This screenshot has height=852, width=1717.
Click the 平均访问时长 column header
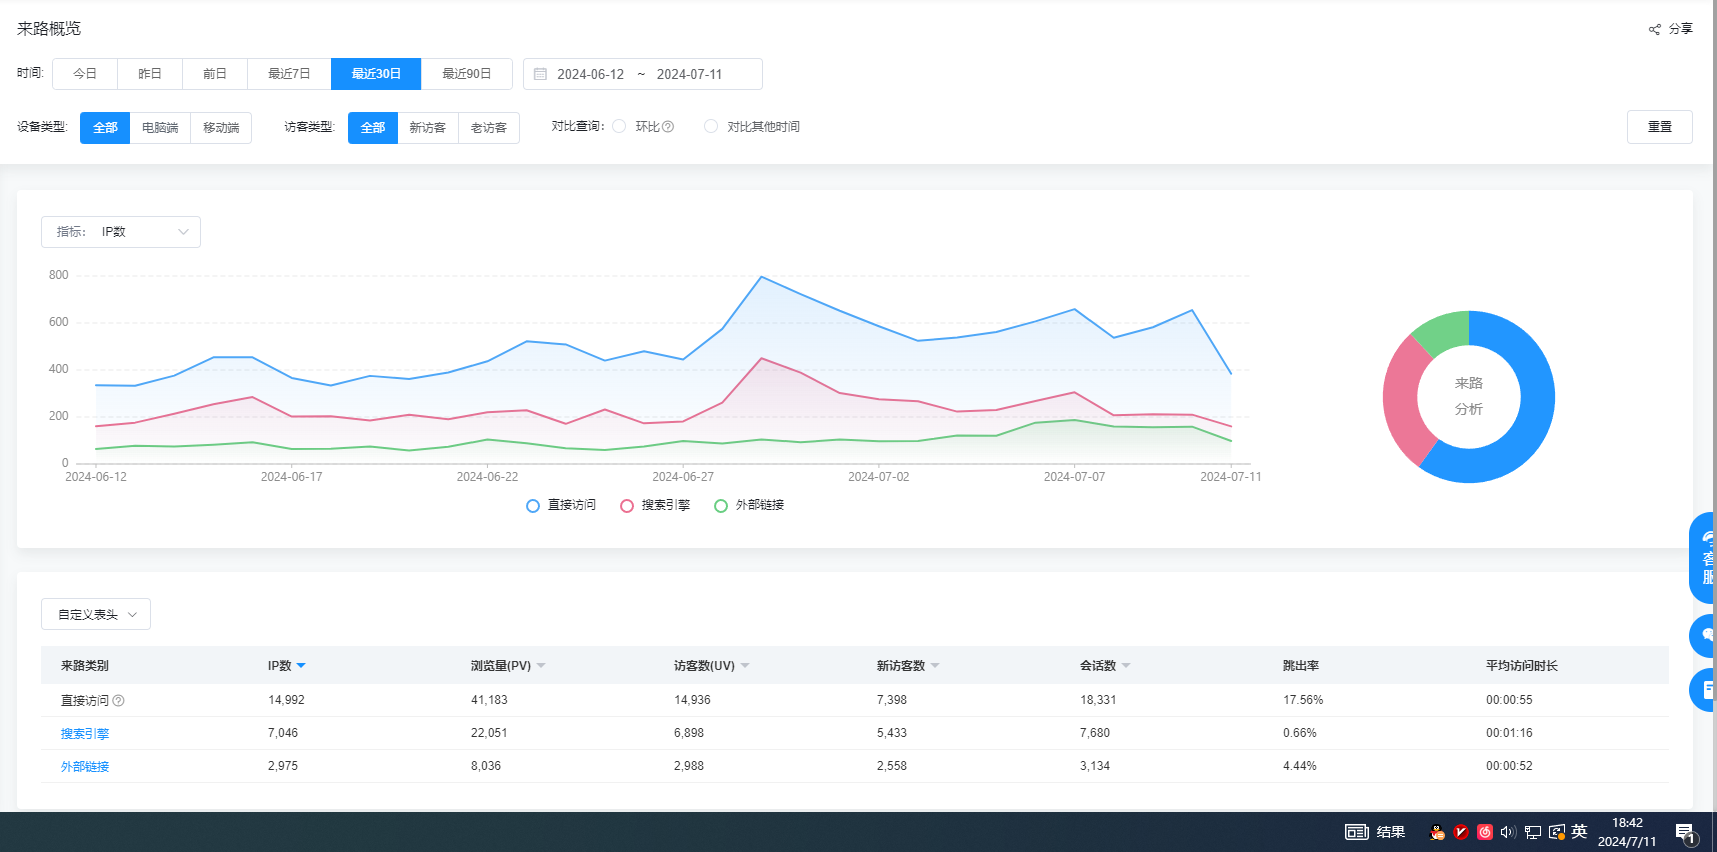[x=1522, y=666]
